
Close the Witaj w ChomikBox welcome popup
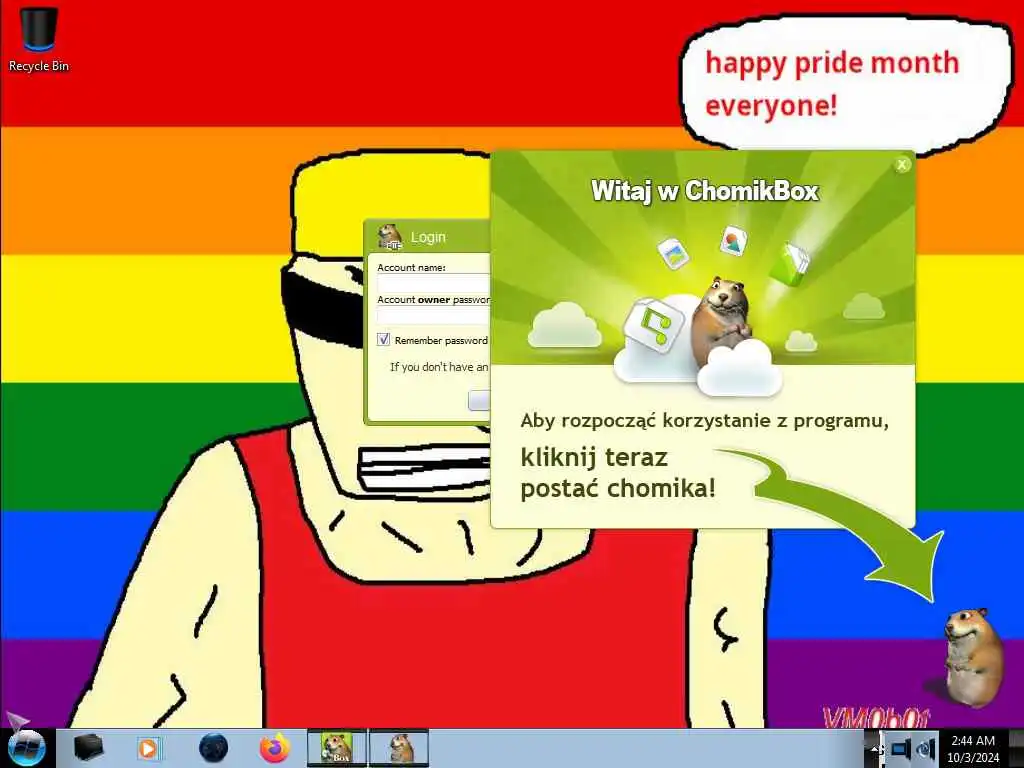coord(902,165)
